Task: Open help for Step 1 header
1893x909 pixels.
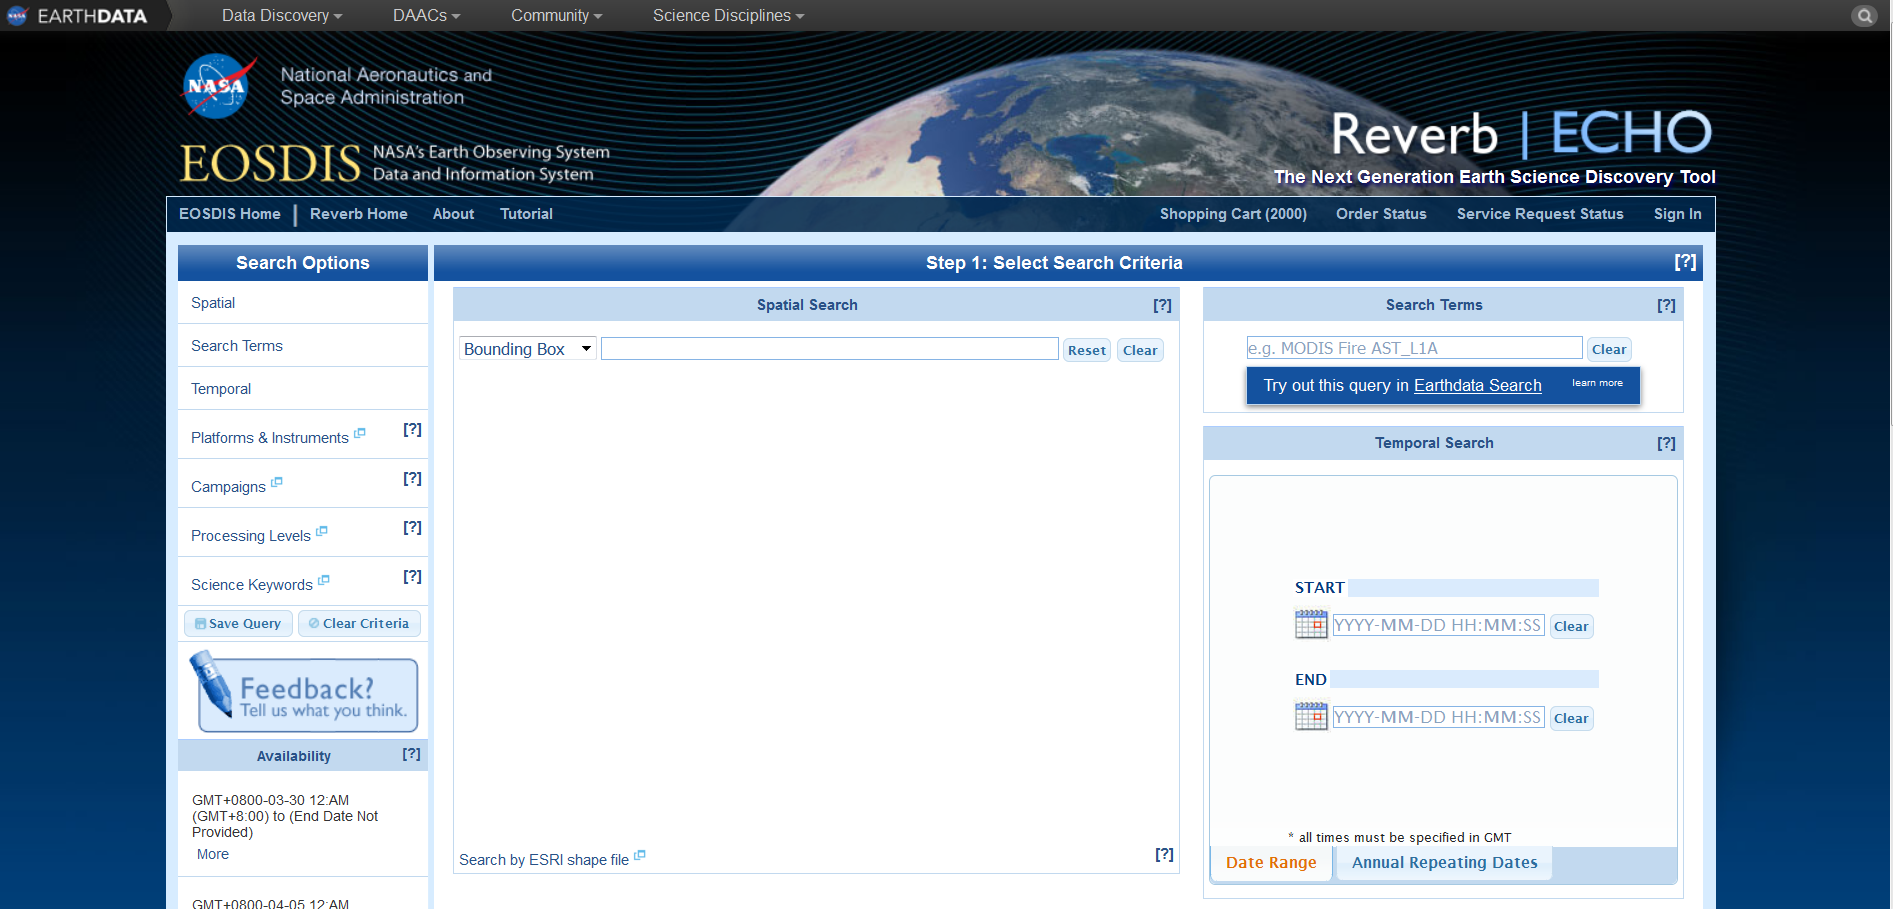Action: [1685, 262]
